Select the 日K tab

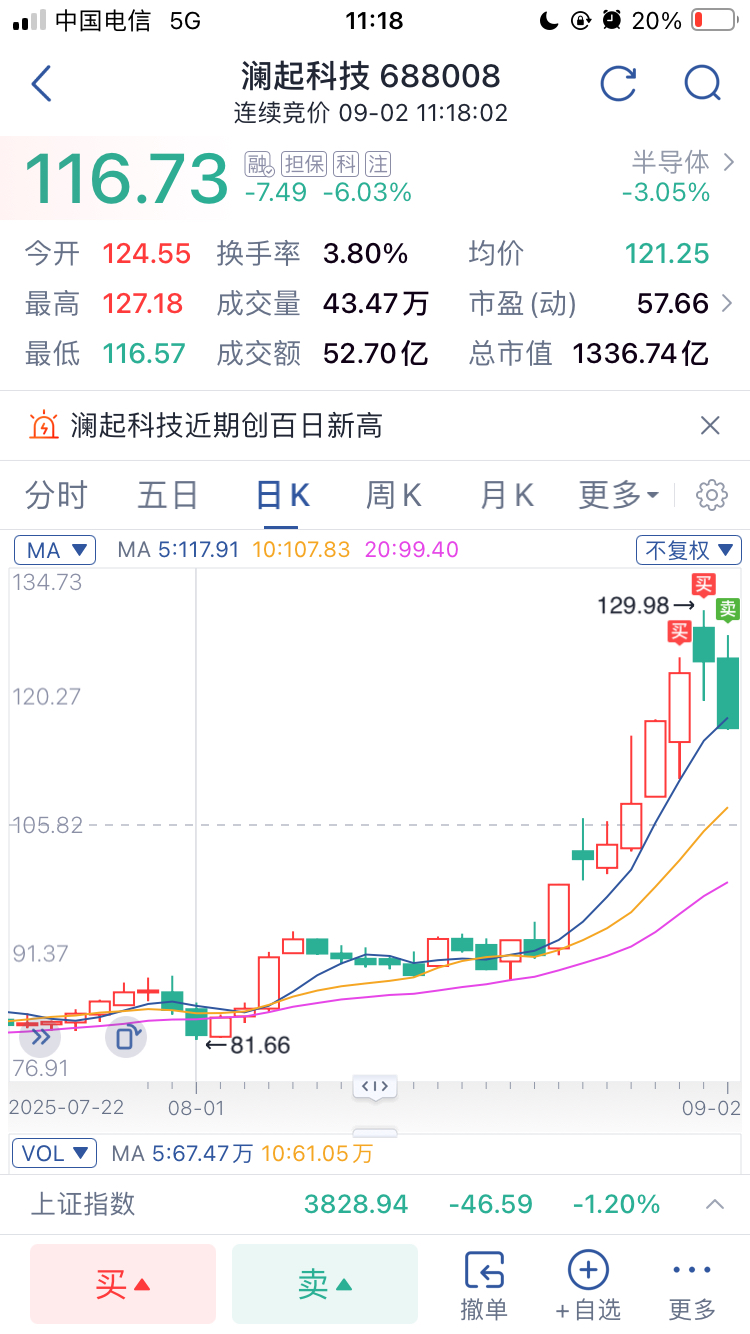pos(283,495)
